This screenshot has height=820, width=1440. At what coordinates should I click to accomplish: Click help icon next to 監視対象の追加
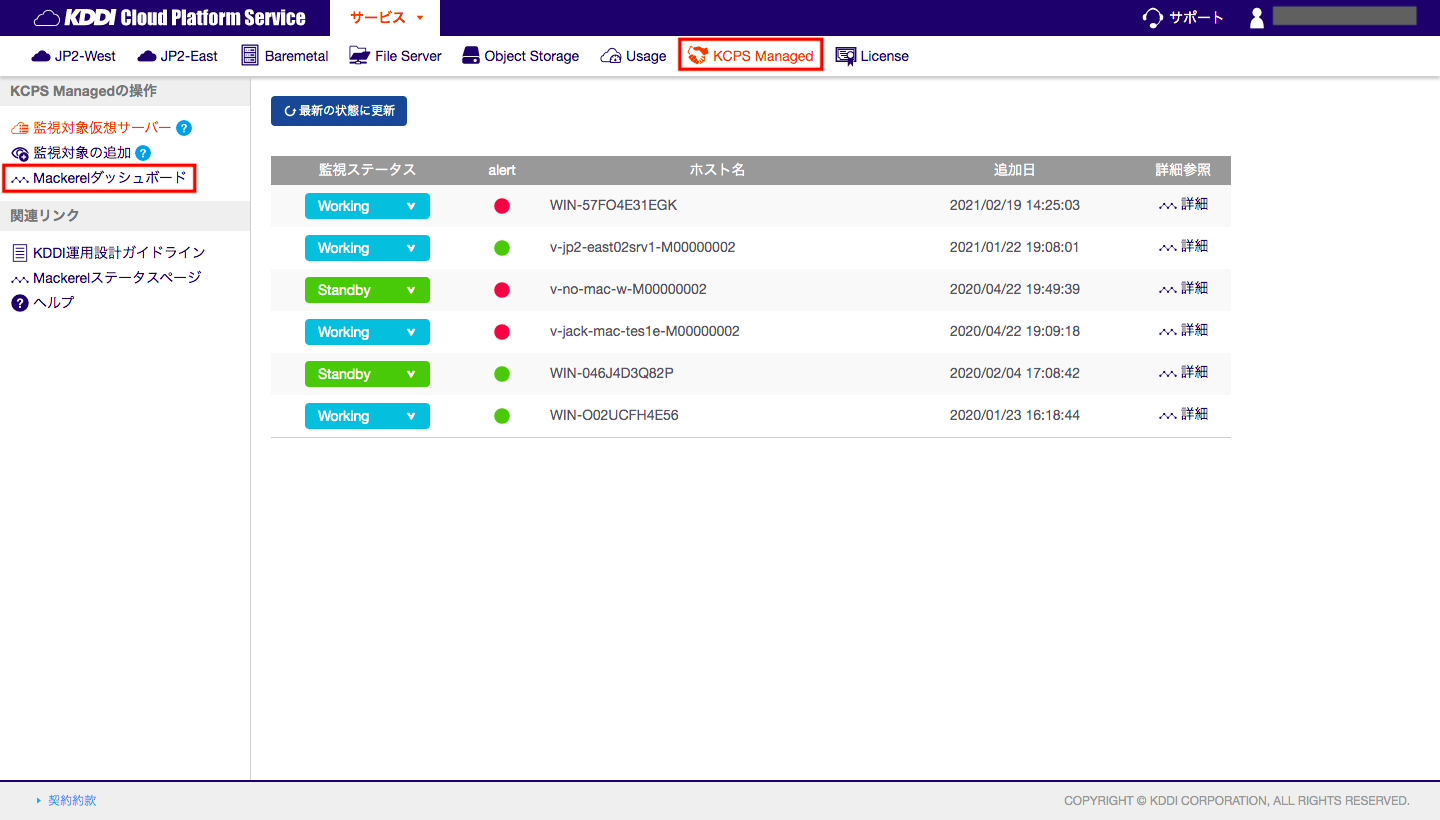tap(143, 153)
